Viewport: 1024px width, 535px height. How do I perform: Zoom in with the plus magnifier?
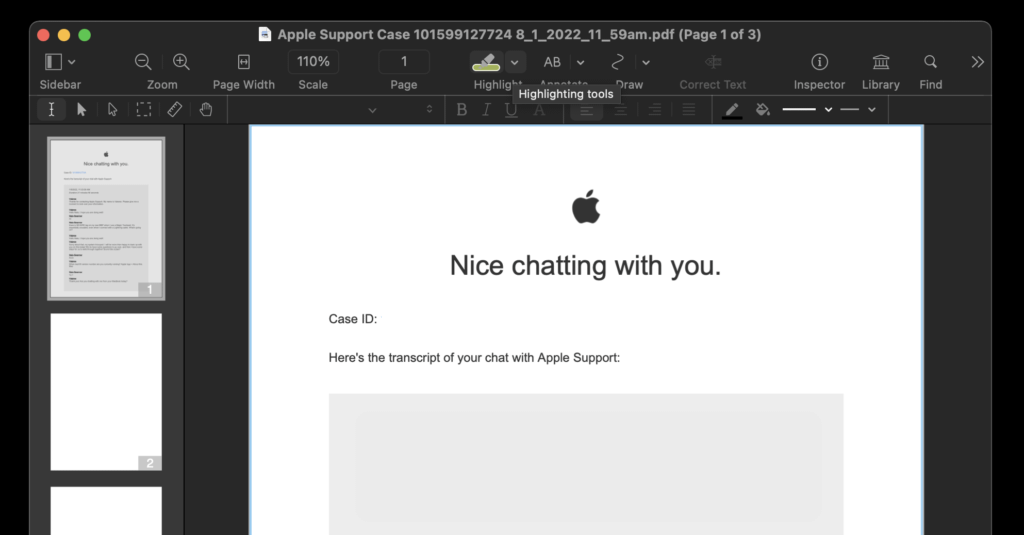click(181, 61)
